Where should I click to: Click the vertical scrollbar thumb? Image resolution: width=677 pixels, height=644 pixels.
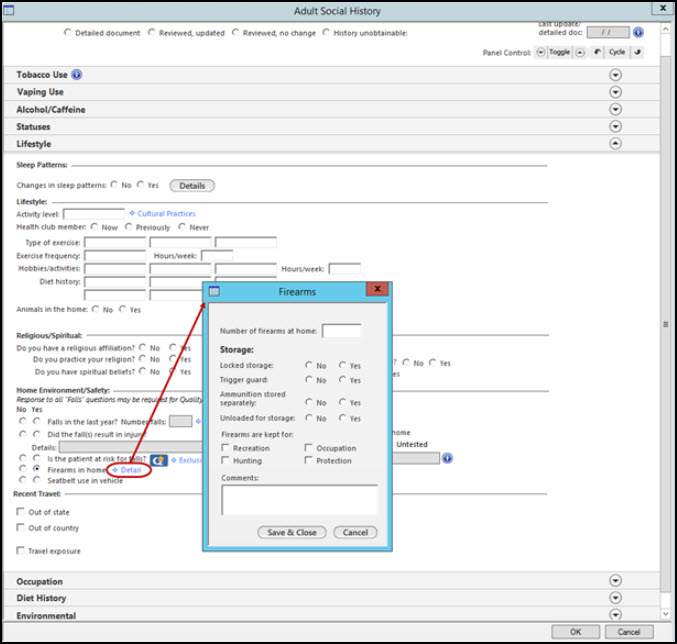665,324
